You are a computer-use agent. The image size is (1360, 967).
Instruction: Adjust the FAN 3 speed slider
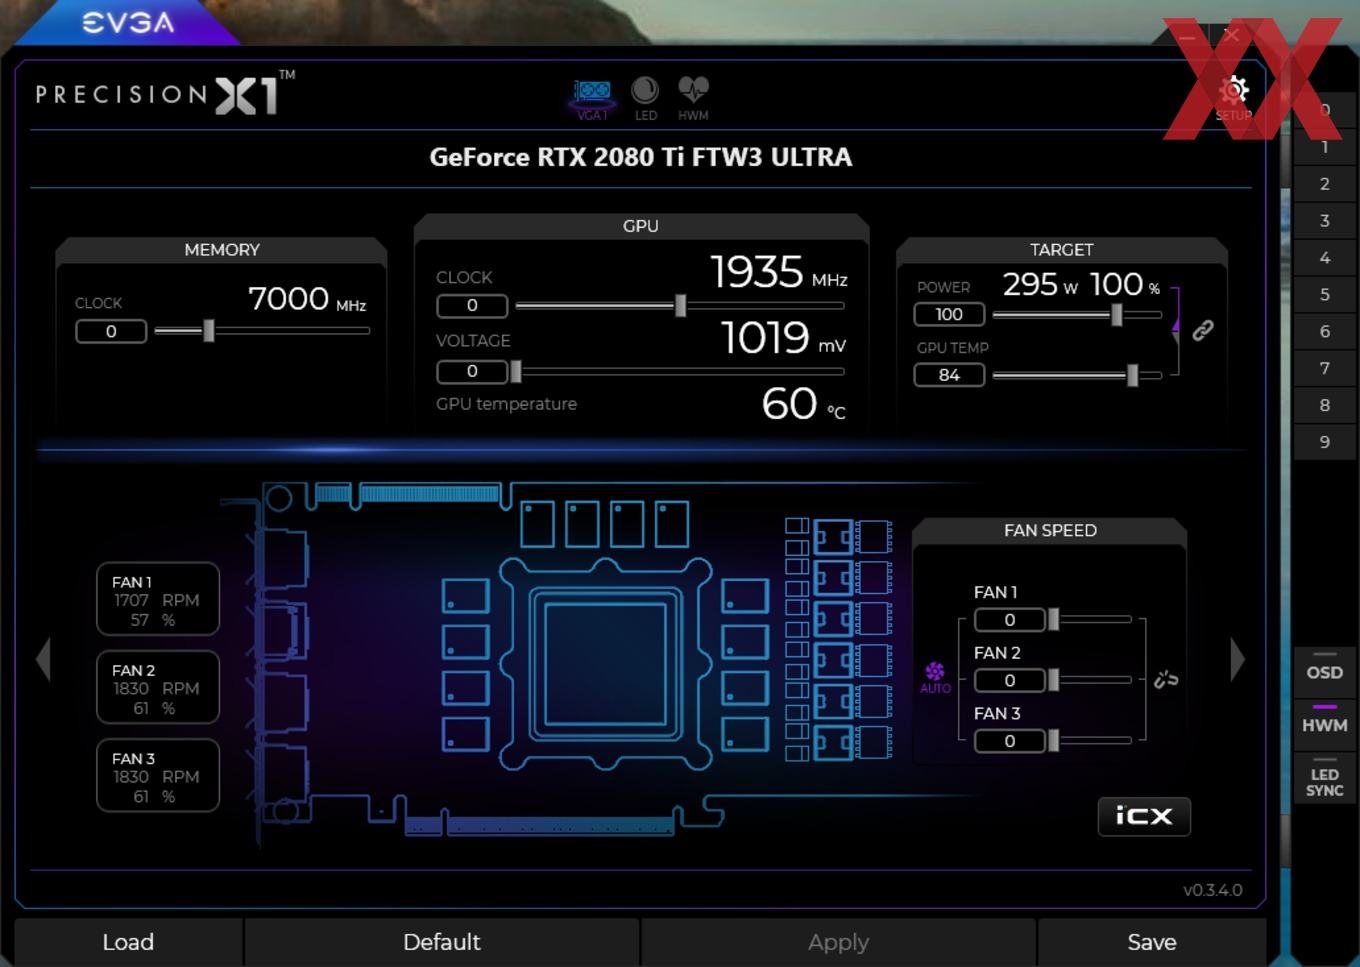point(1053,741)
